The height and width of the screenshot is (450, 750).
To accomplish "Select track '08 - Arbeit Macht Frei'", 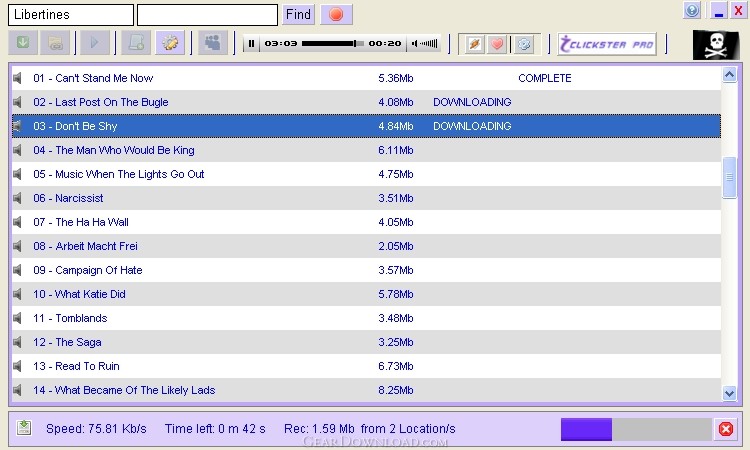I will click(366, 246).
